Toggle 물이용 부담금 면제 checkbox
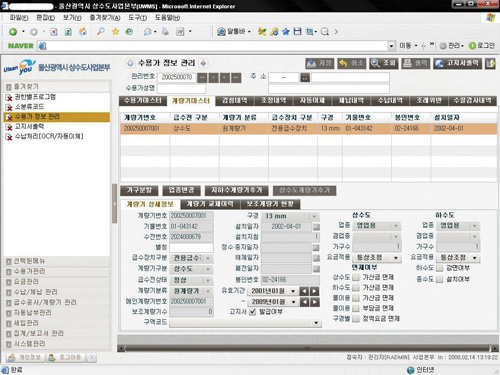The height and width of the screenshot is (375, 500). 356,308
